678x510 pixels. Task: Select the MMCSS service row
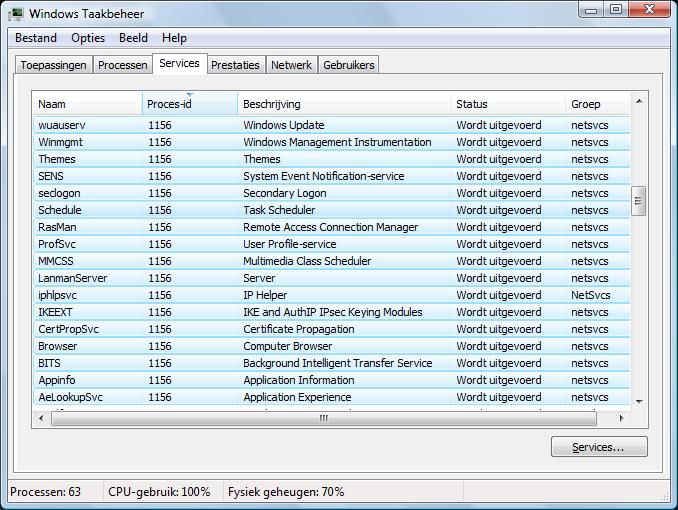point(332,261)
